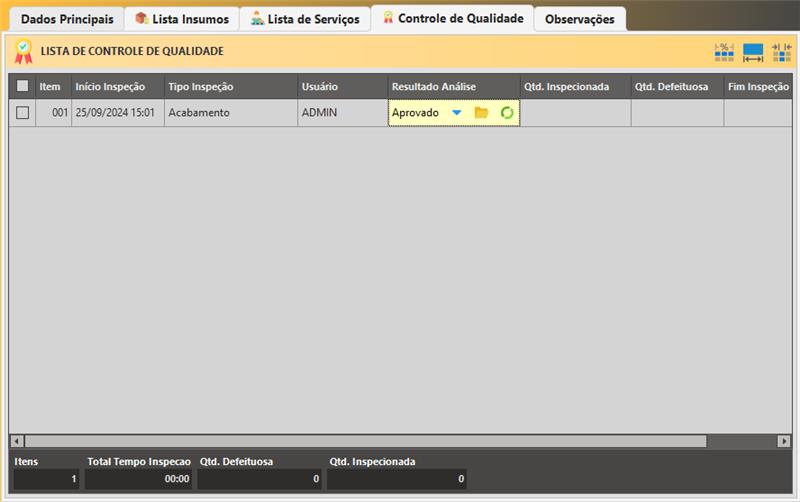Click the Tipo Inspeção column header
Viewport: 800px width, 502px height.
coord(200,87)
